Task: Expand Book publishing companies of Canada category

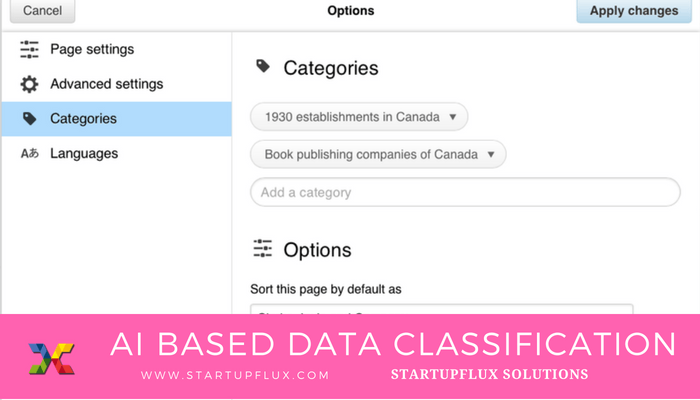Action: (378, 154)
